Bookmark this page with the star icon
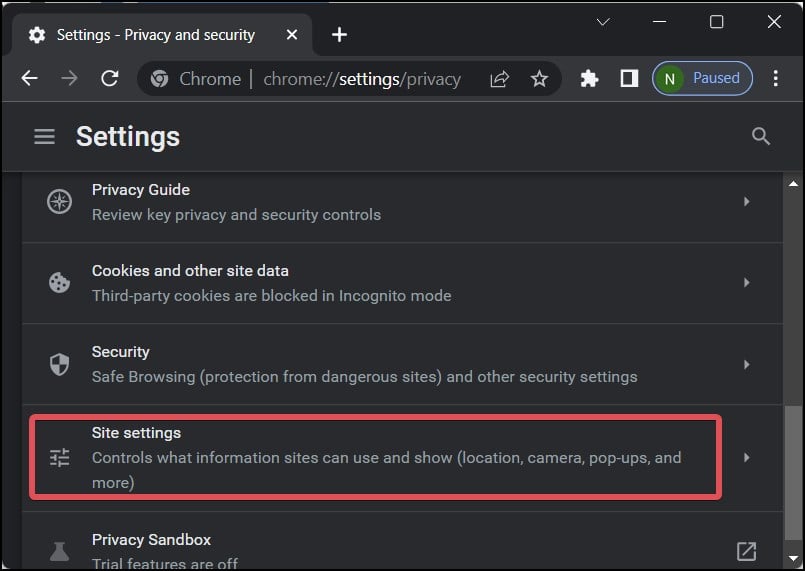Image resolution: width=805 pixels, height=571 pixels. click(539, 79)
